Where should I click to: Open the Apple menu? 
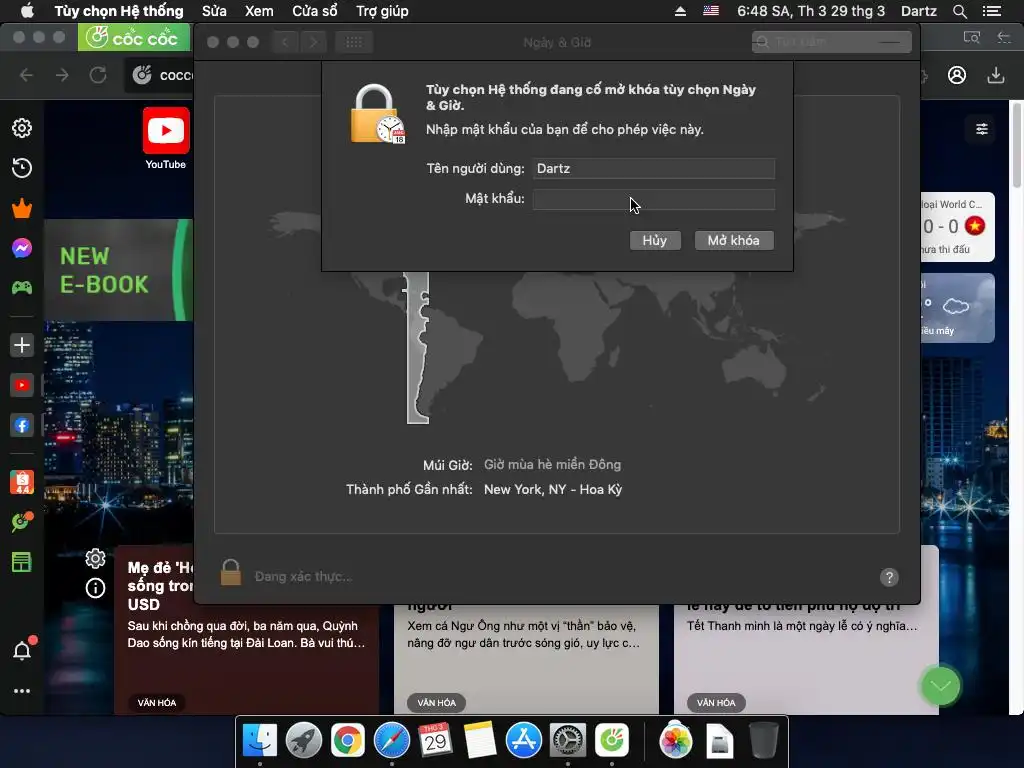click(x=27, y=11)
